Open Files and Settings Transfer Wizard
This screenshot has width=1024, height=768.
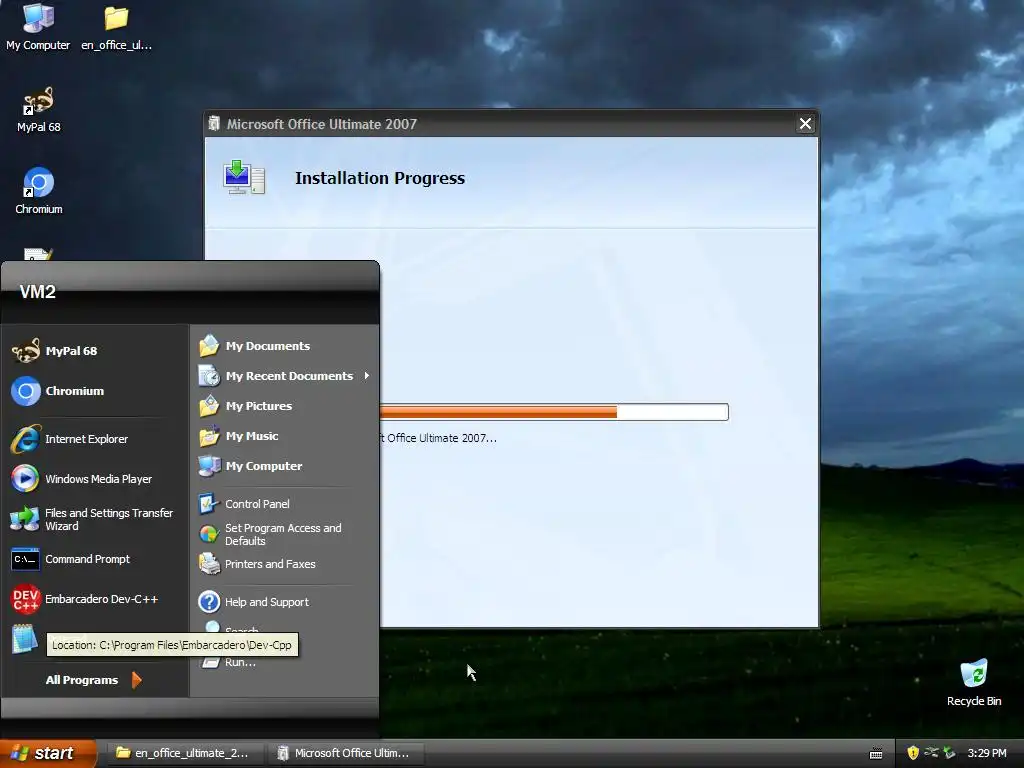pyautogui.click(x=95, y=519)
